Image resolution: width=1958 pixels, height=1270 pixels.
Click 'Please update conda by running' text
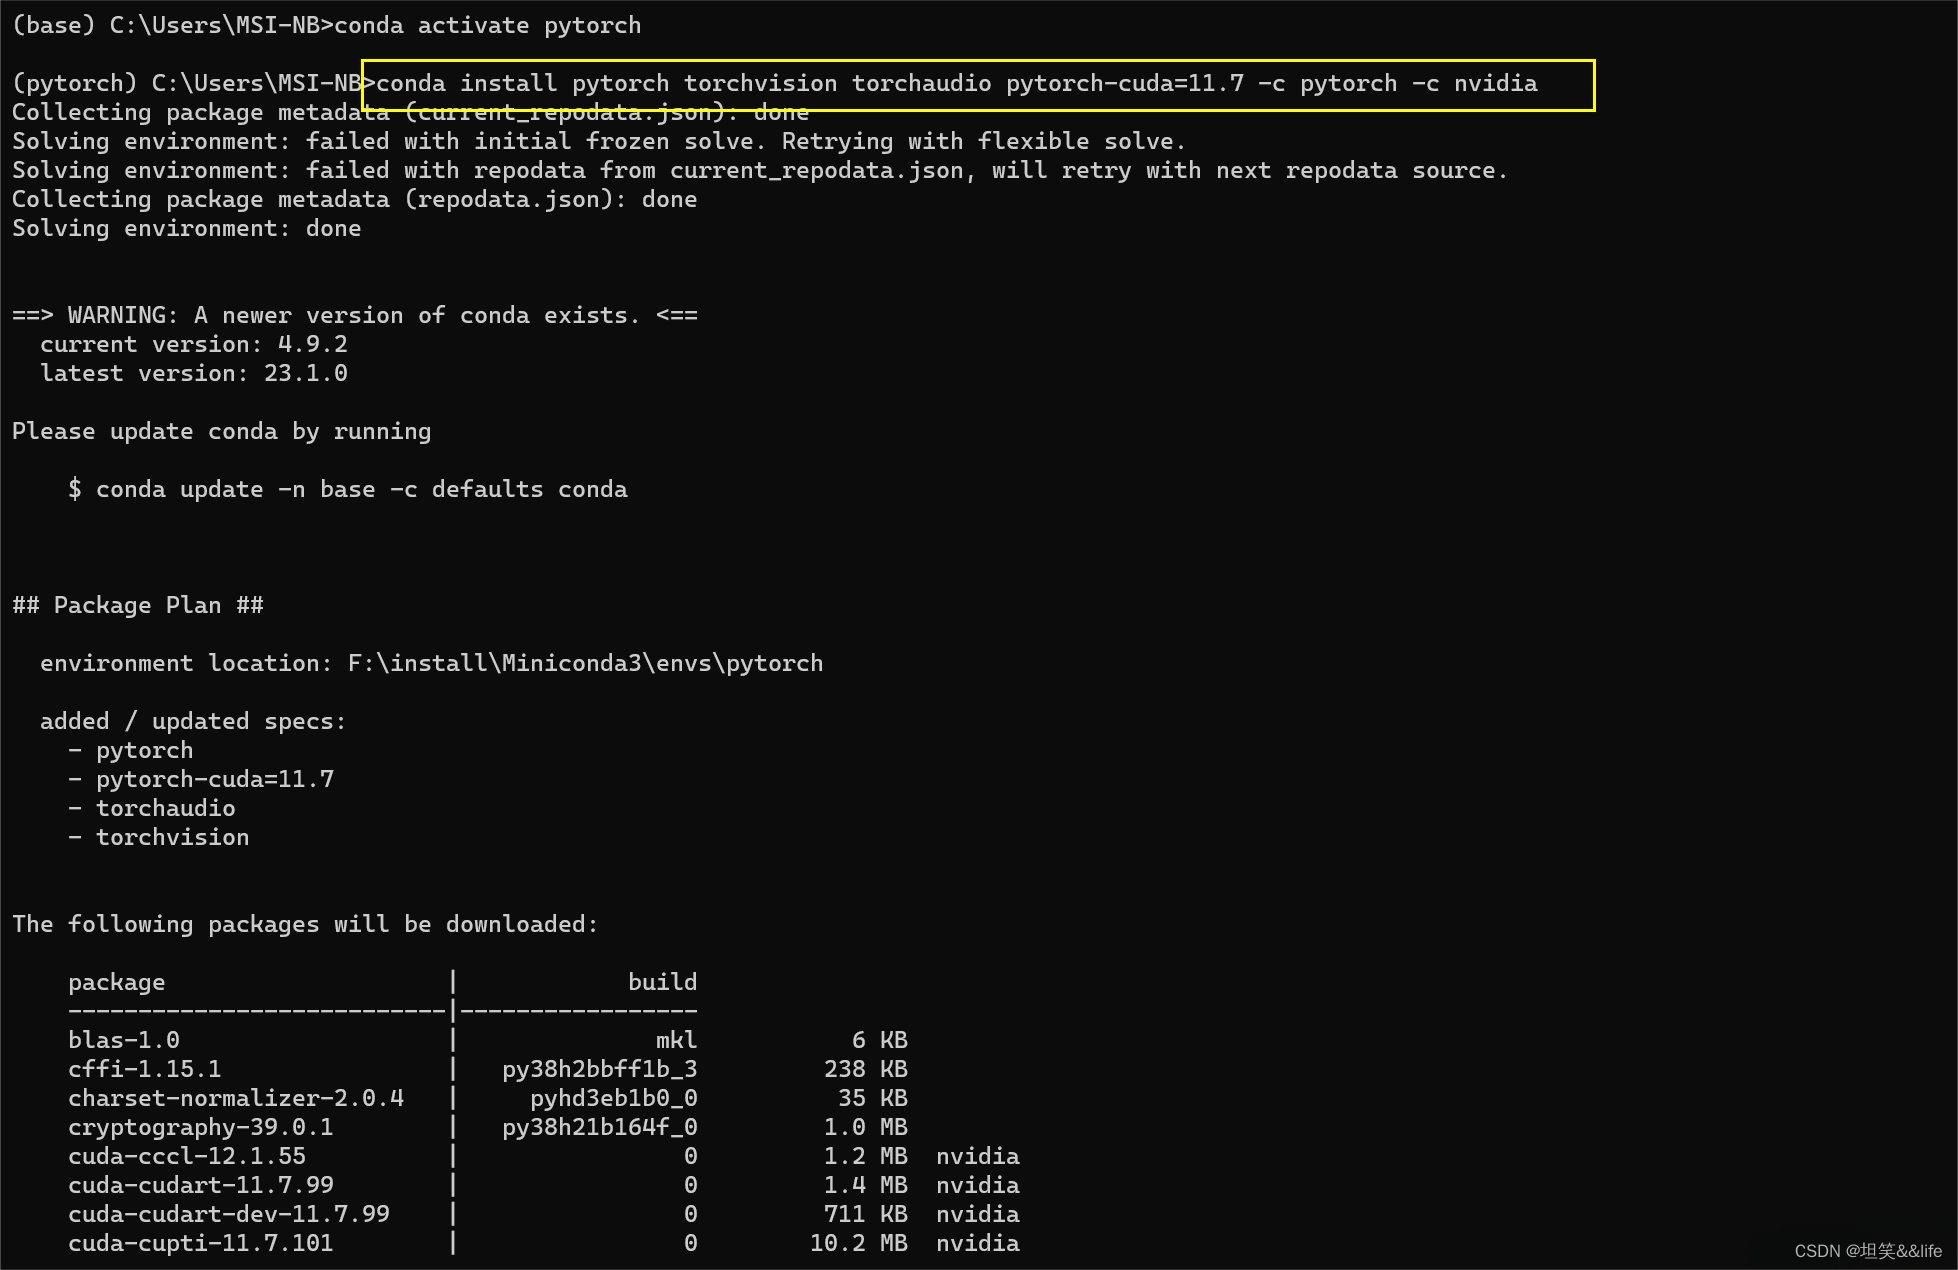222,431
